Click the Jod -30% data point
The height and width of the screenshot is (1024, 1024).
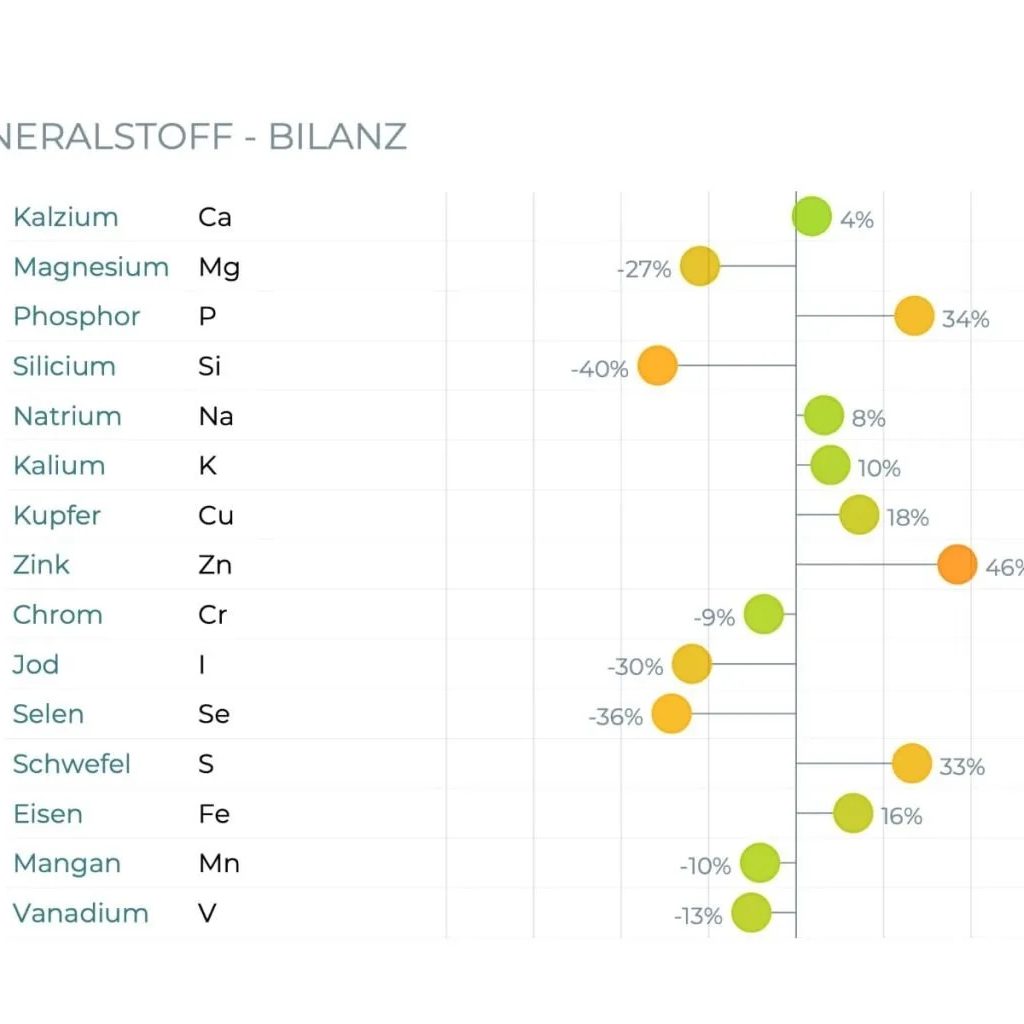click(x=692, y=664)
